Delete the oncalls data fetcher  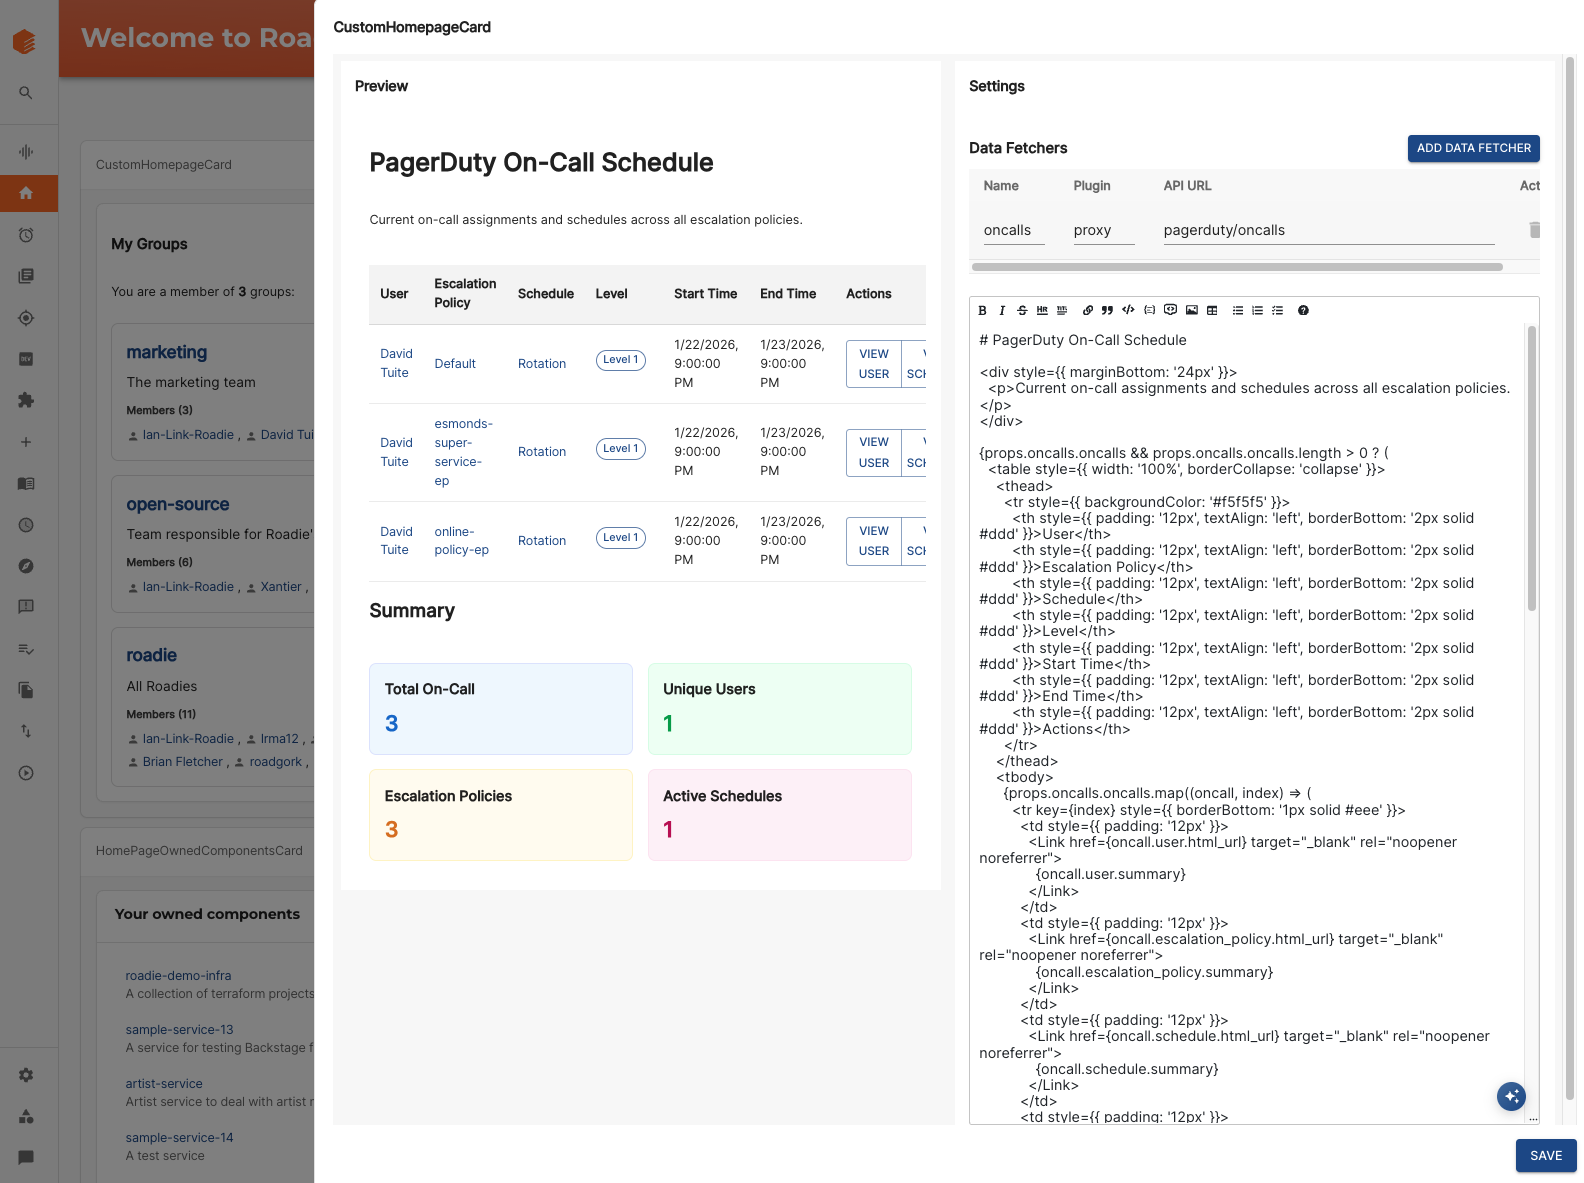(1533, 230)
